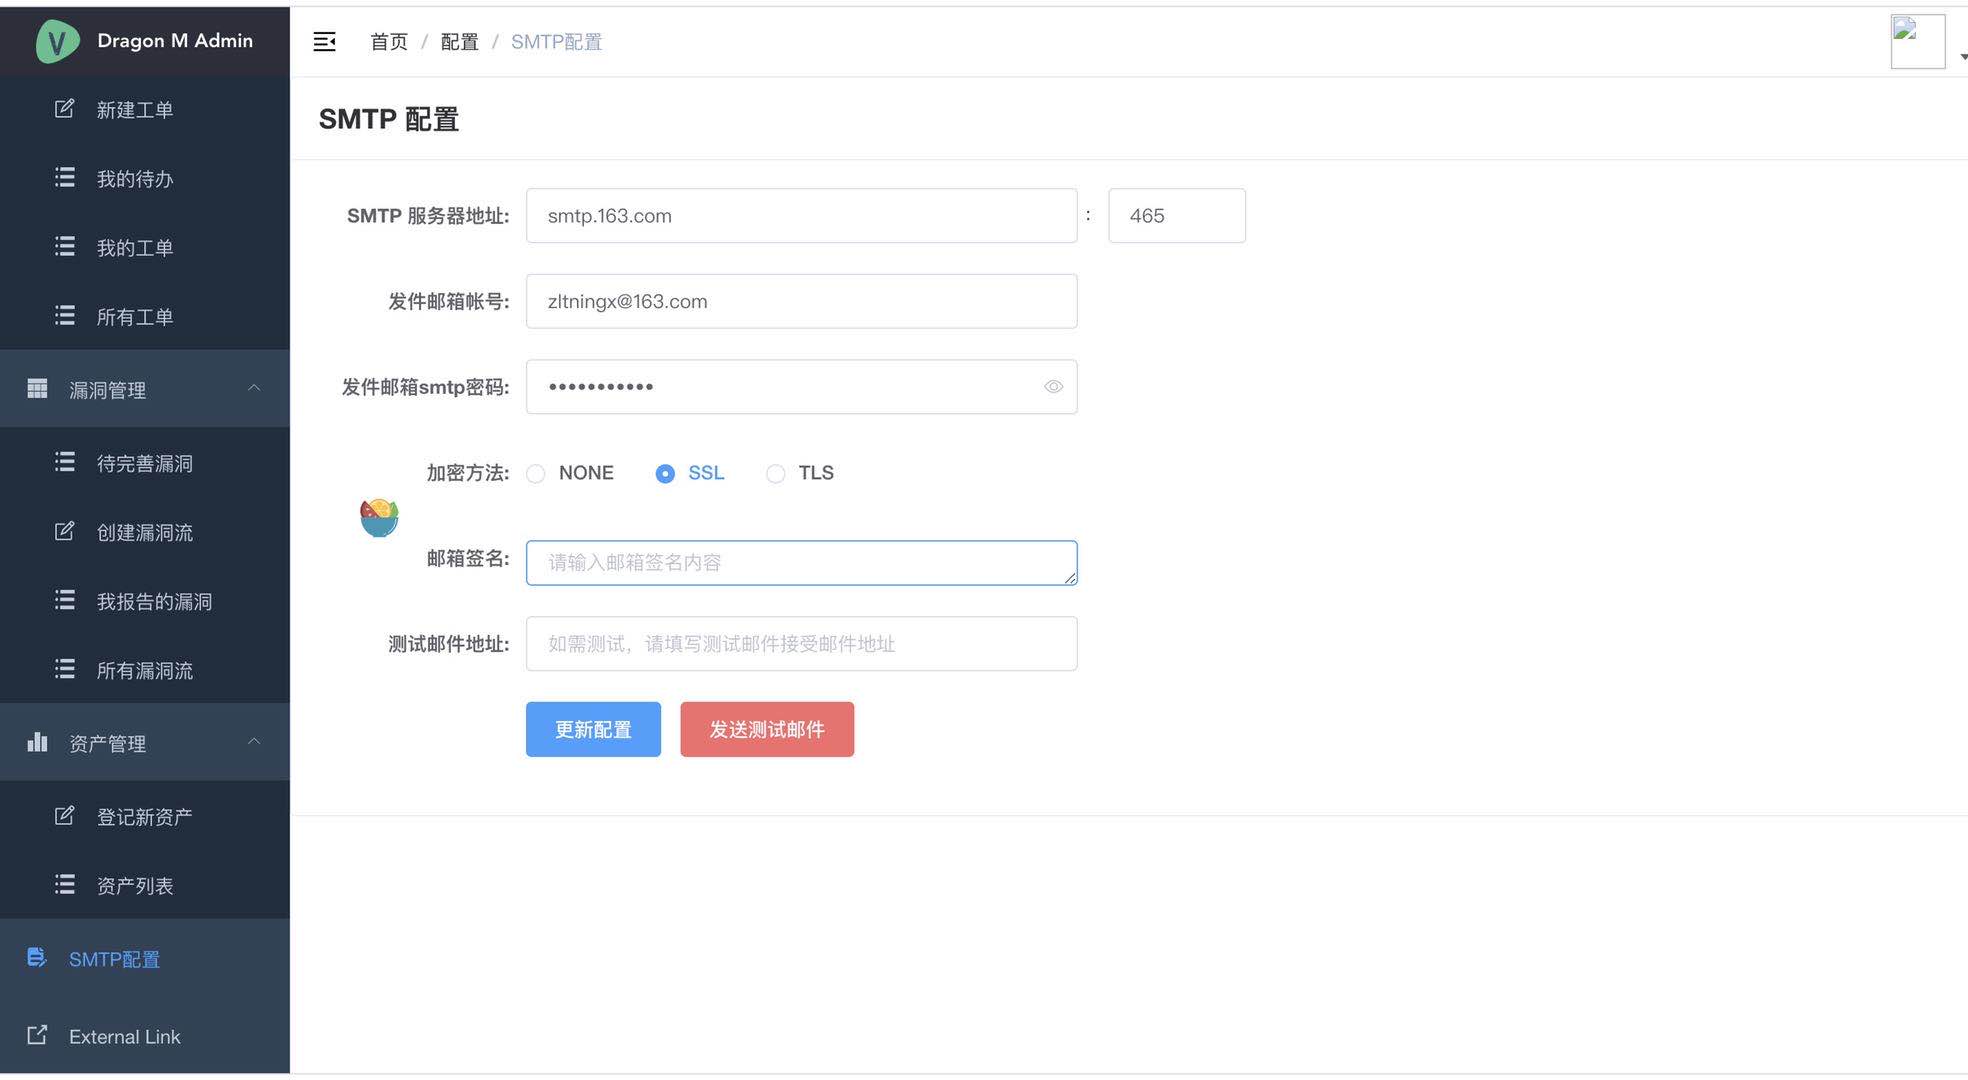Select the NONE encryption radio button
Viewport: 1968px width, 1080px height.
(536, 474)
